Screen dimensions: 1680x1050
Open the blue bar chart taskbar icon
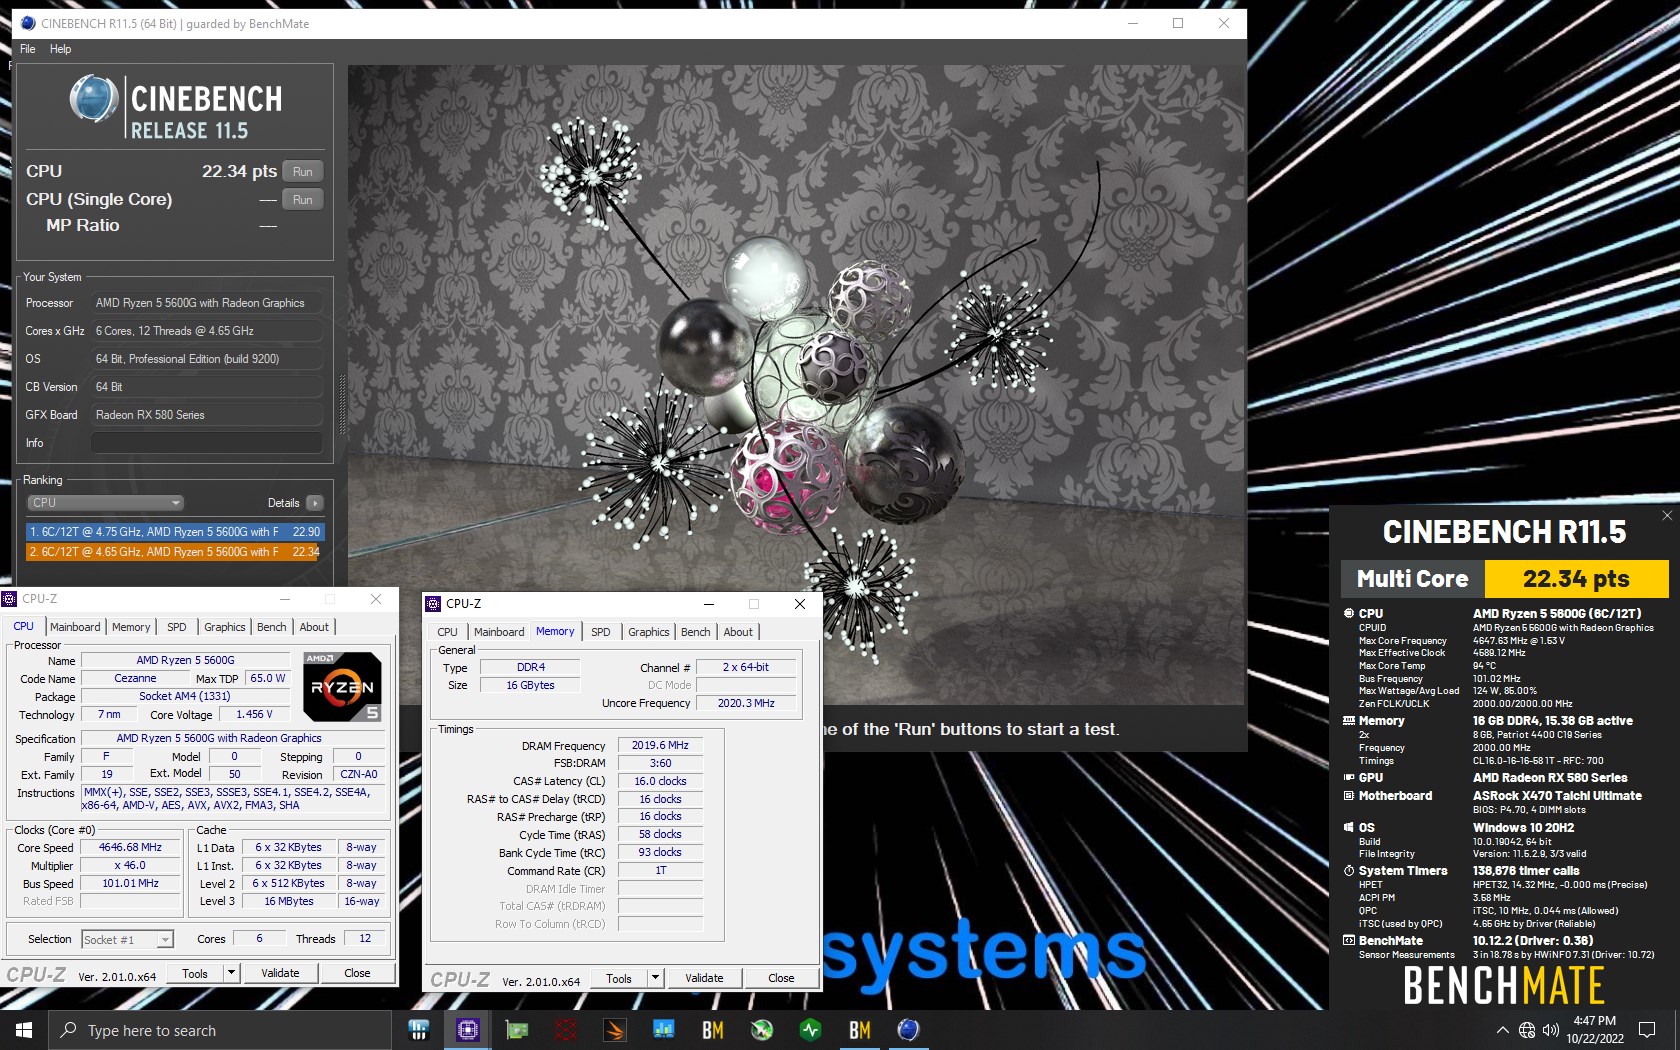coord(663,1030)
